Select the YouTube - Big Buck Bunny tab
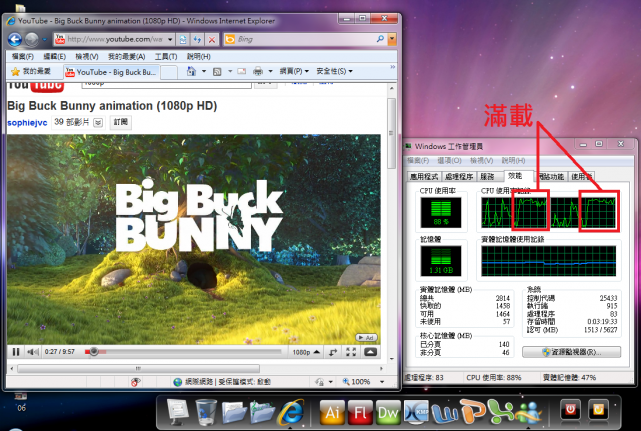Screen dimensions: 641x431 (111, 72)
